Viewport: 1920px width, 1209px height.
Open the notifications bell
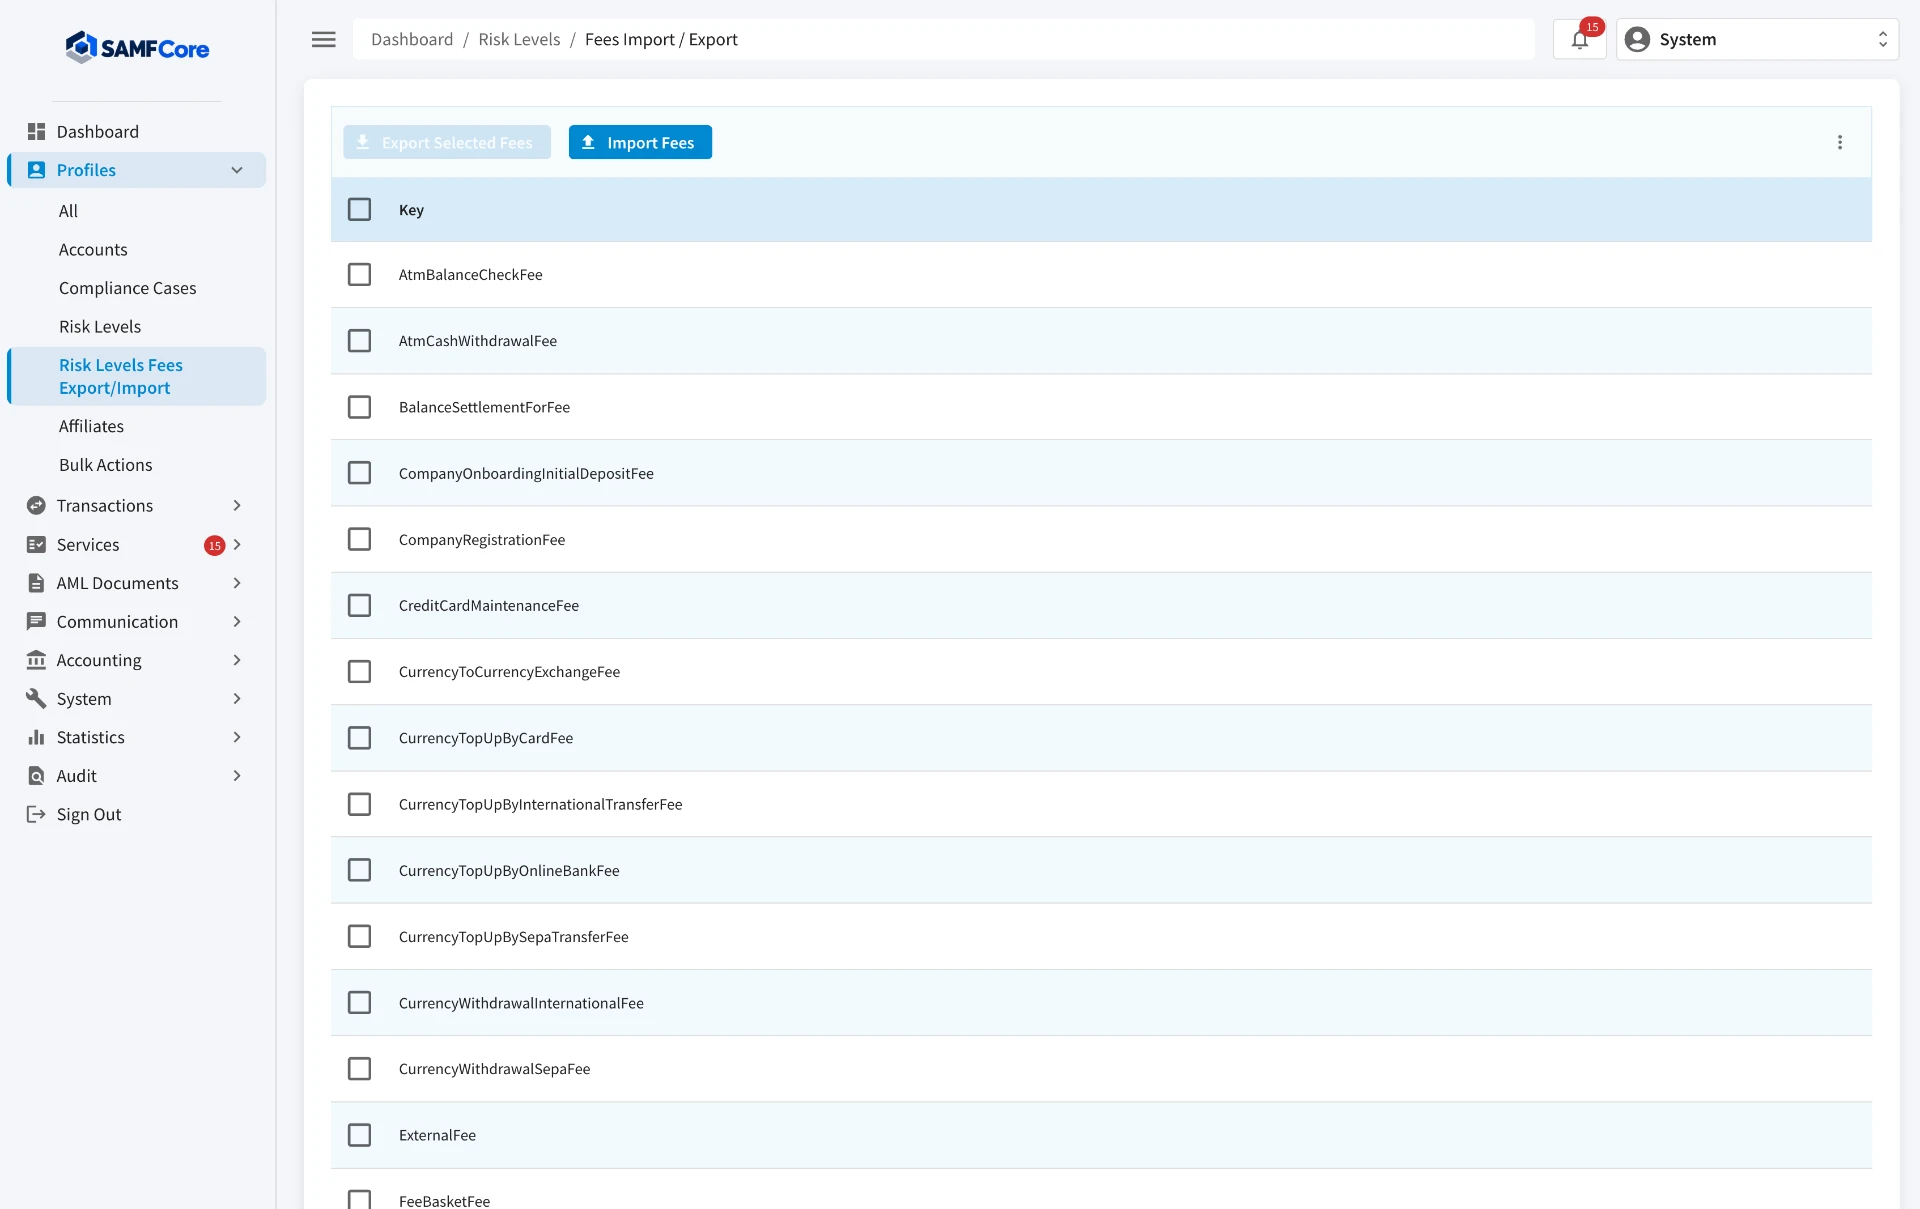pyautogui.click(x=1580, y=39)
